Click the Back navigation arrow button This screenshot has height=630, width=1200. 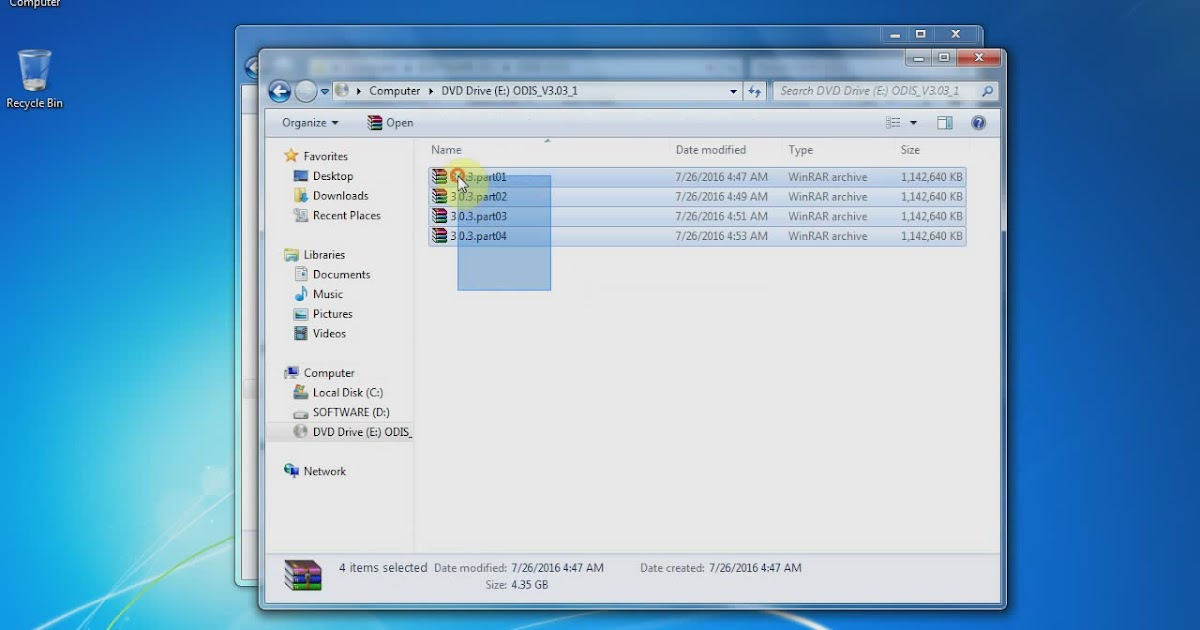[280, 91]
